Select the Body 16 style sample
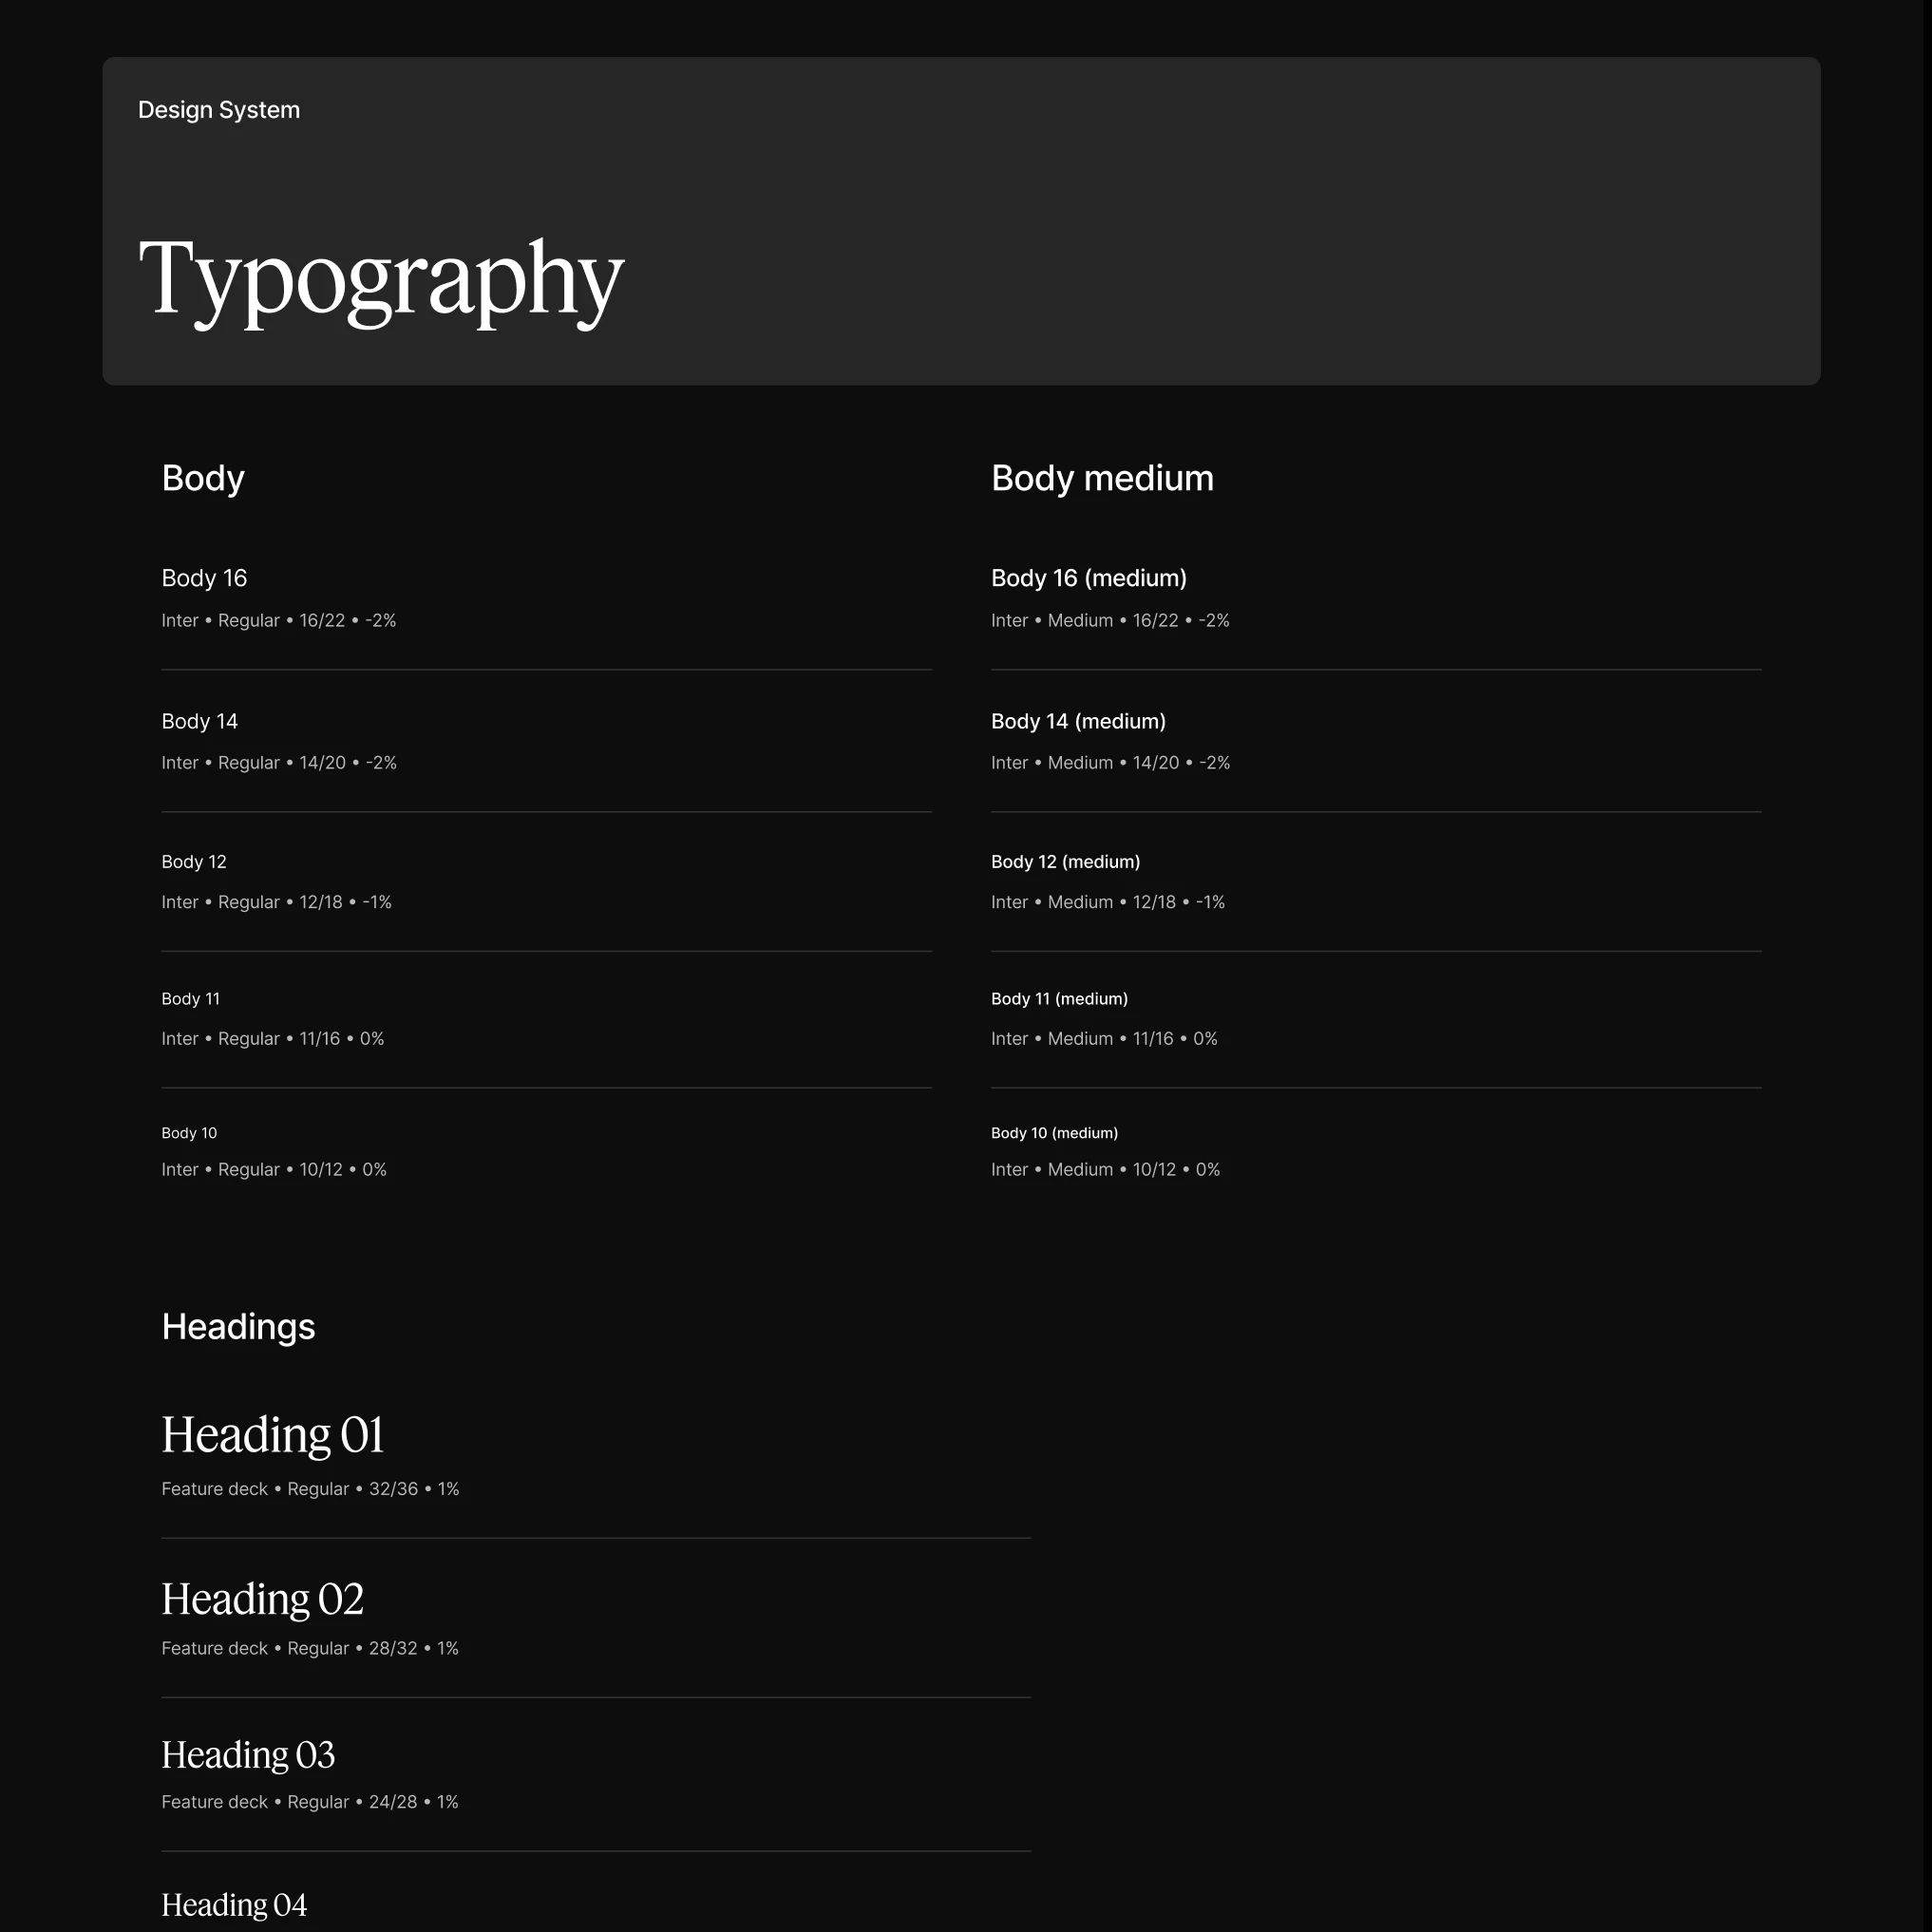Image resolution: width=1932 pixels, height=1932 pixels. click(x=203, y=578)
